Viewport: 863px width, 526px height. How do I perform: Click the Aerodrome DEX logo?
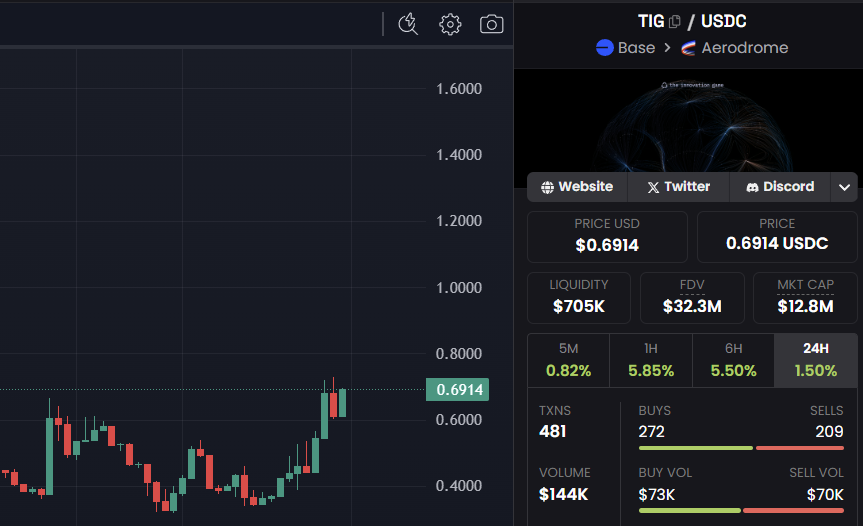688,48
